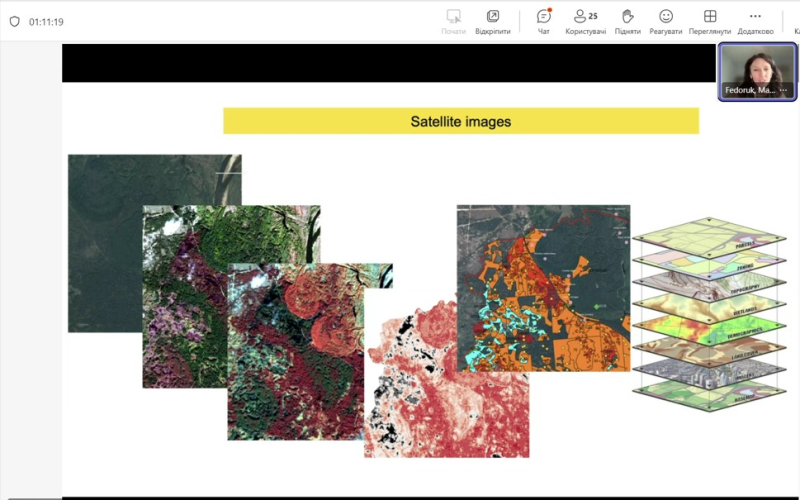The image size is (800, 500).
Task: Click the green and purple false-color image
Action: click(x=185, y=300)
